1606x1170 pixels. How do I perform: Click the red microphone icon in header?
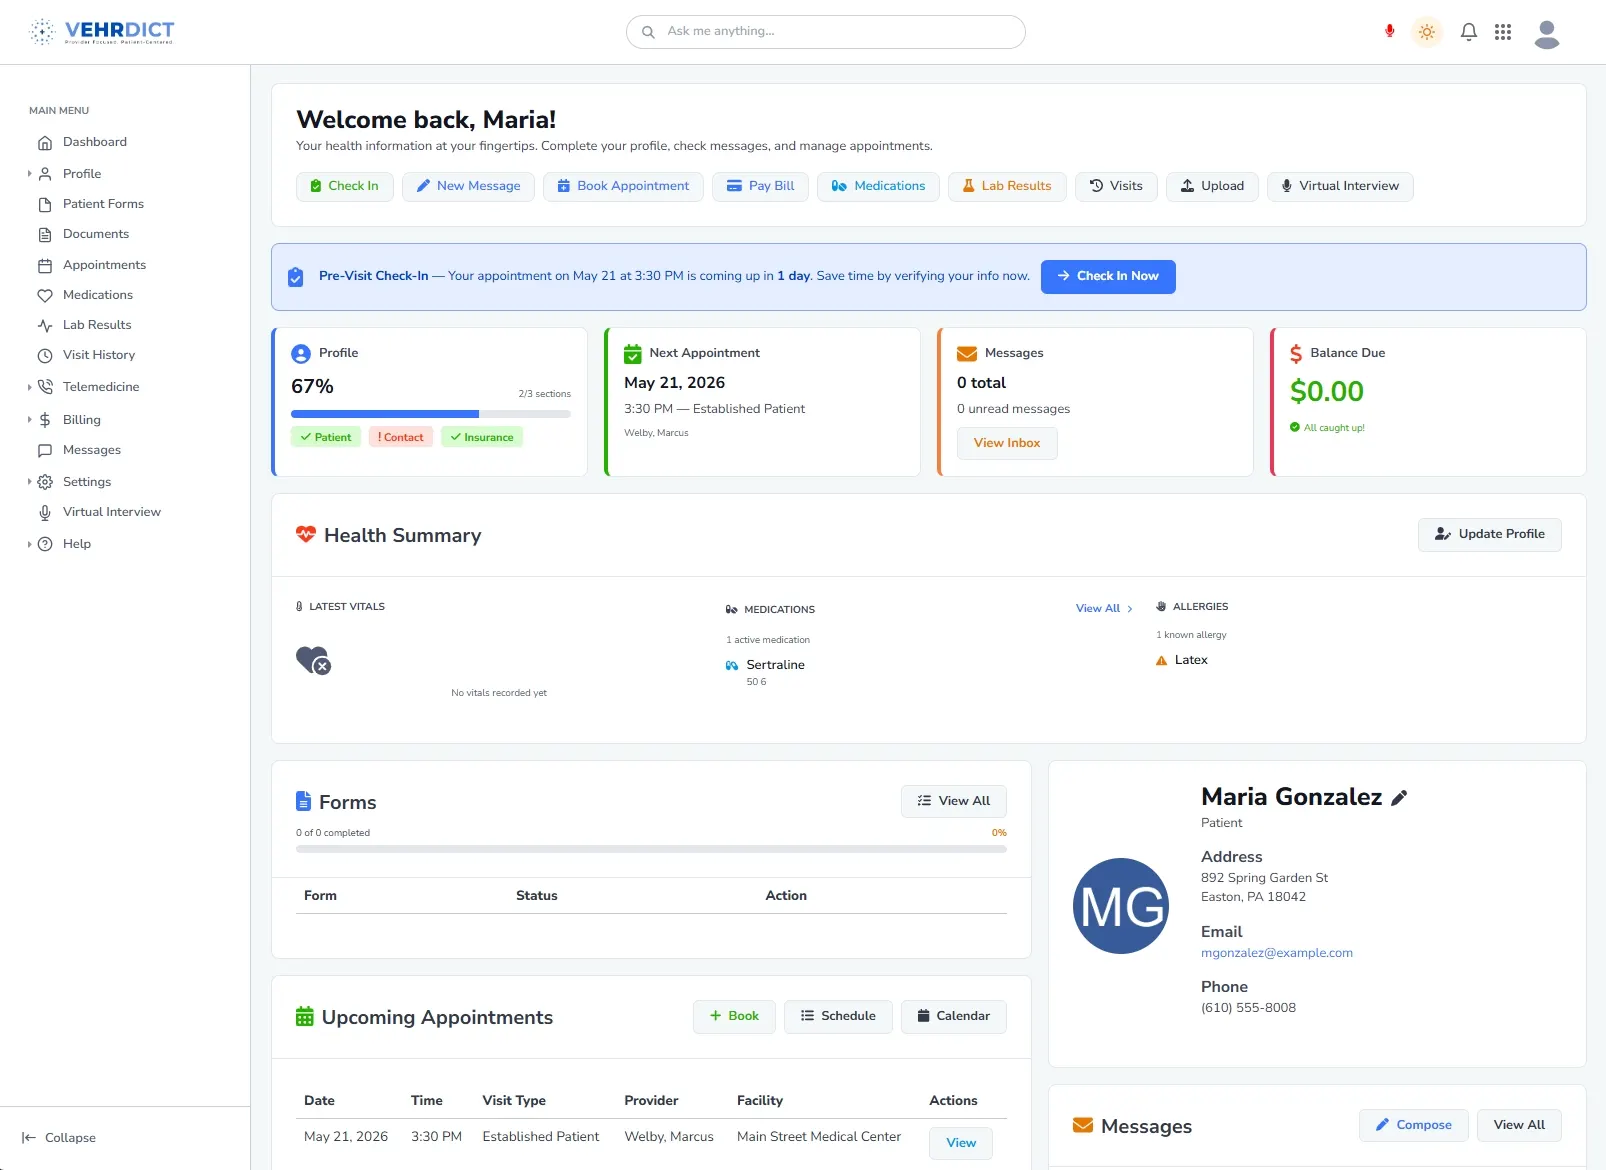coord(1389,31)
